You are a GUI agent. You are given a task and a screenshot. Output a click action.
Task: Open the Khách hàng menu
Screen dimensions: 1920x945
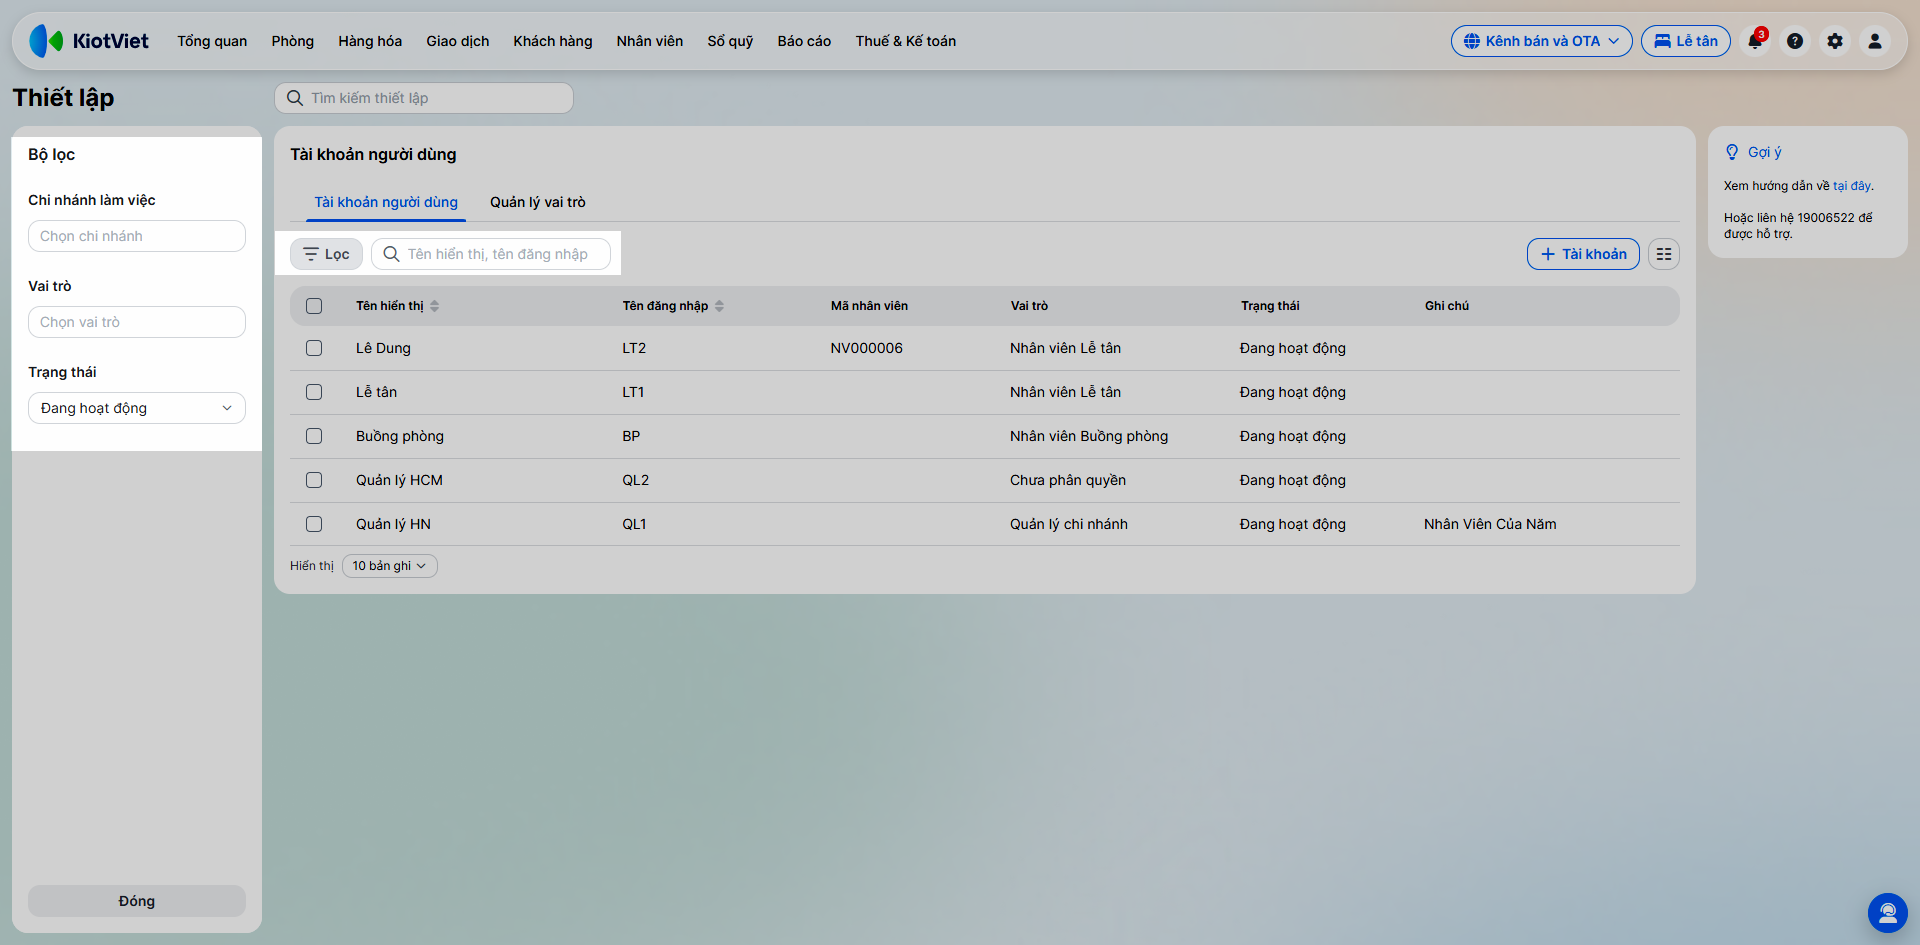click(x=553, y=41)
